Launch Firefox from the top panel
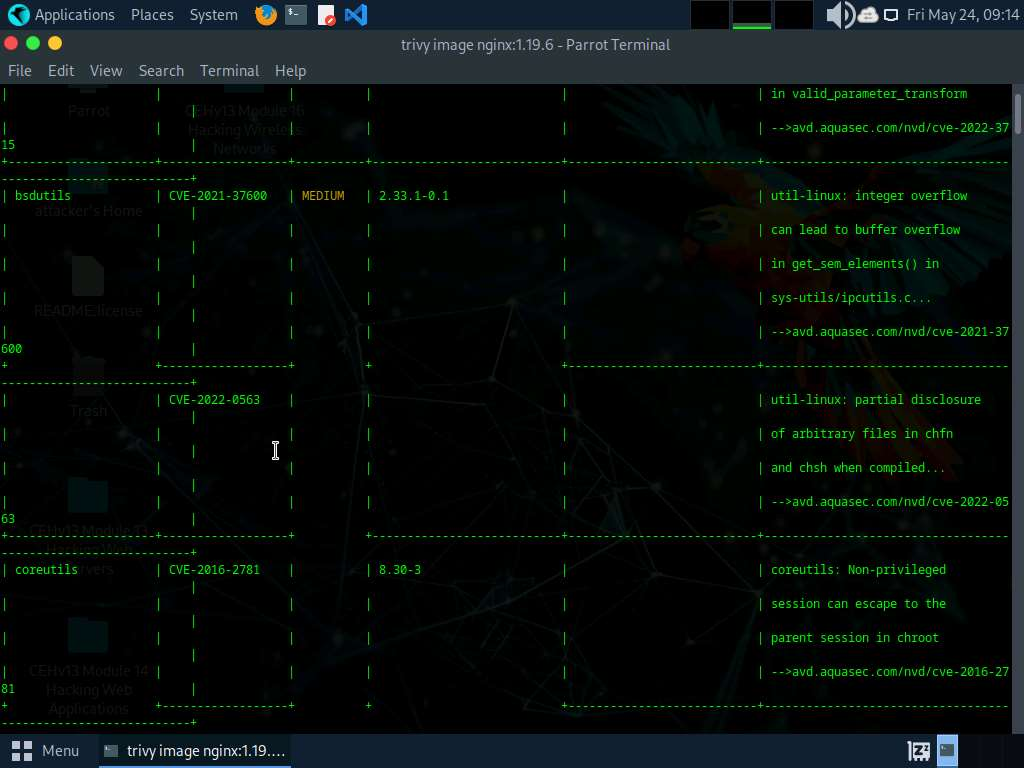 (x=265, y=15)
